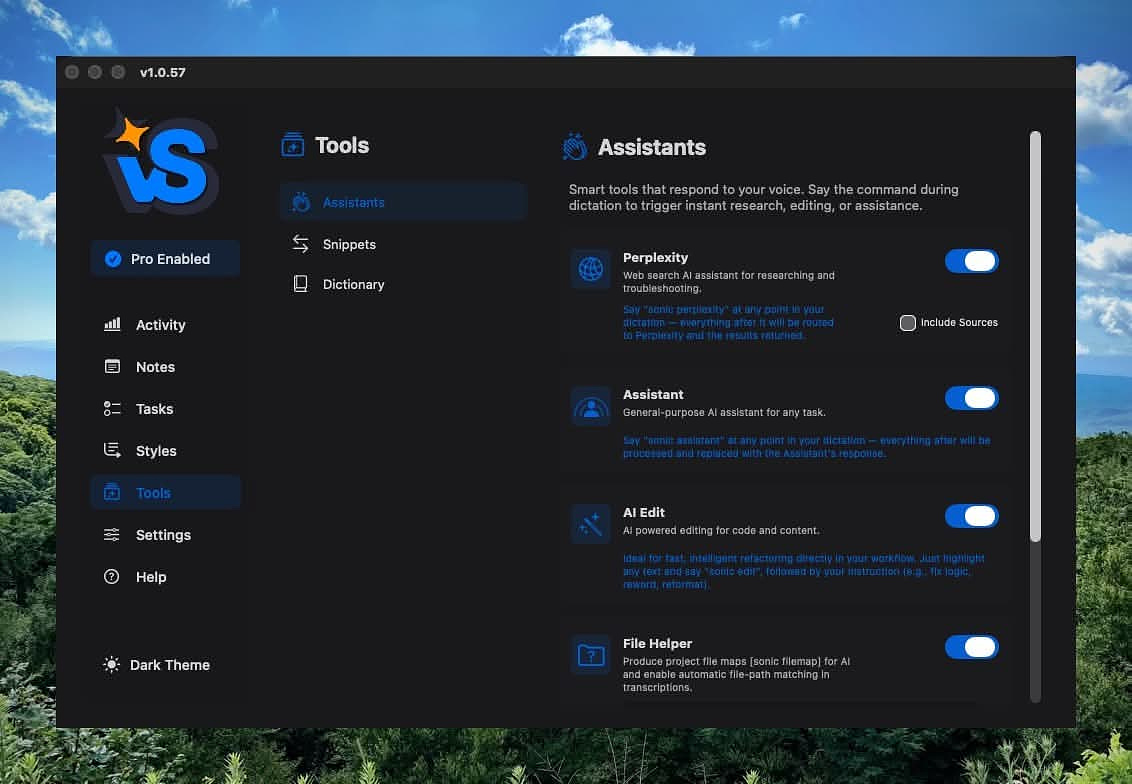Click the Tasks checklist icon
1132x784 pixels.
click(x=112, y=409)
